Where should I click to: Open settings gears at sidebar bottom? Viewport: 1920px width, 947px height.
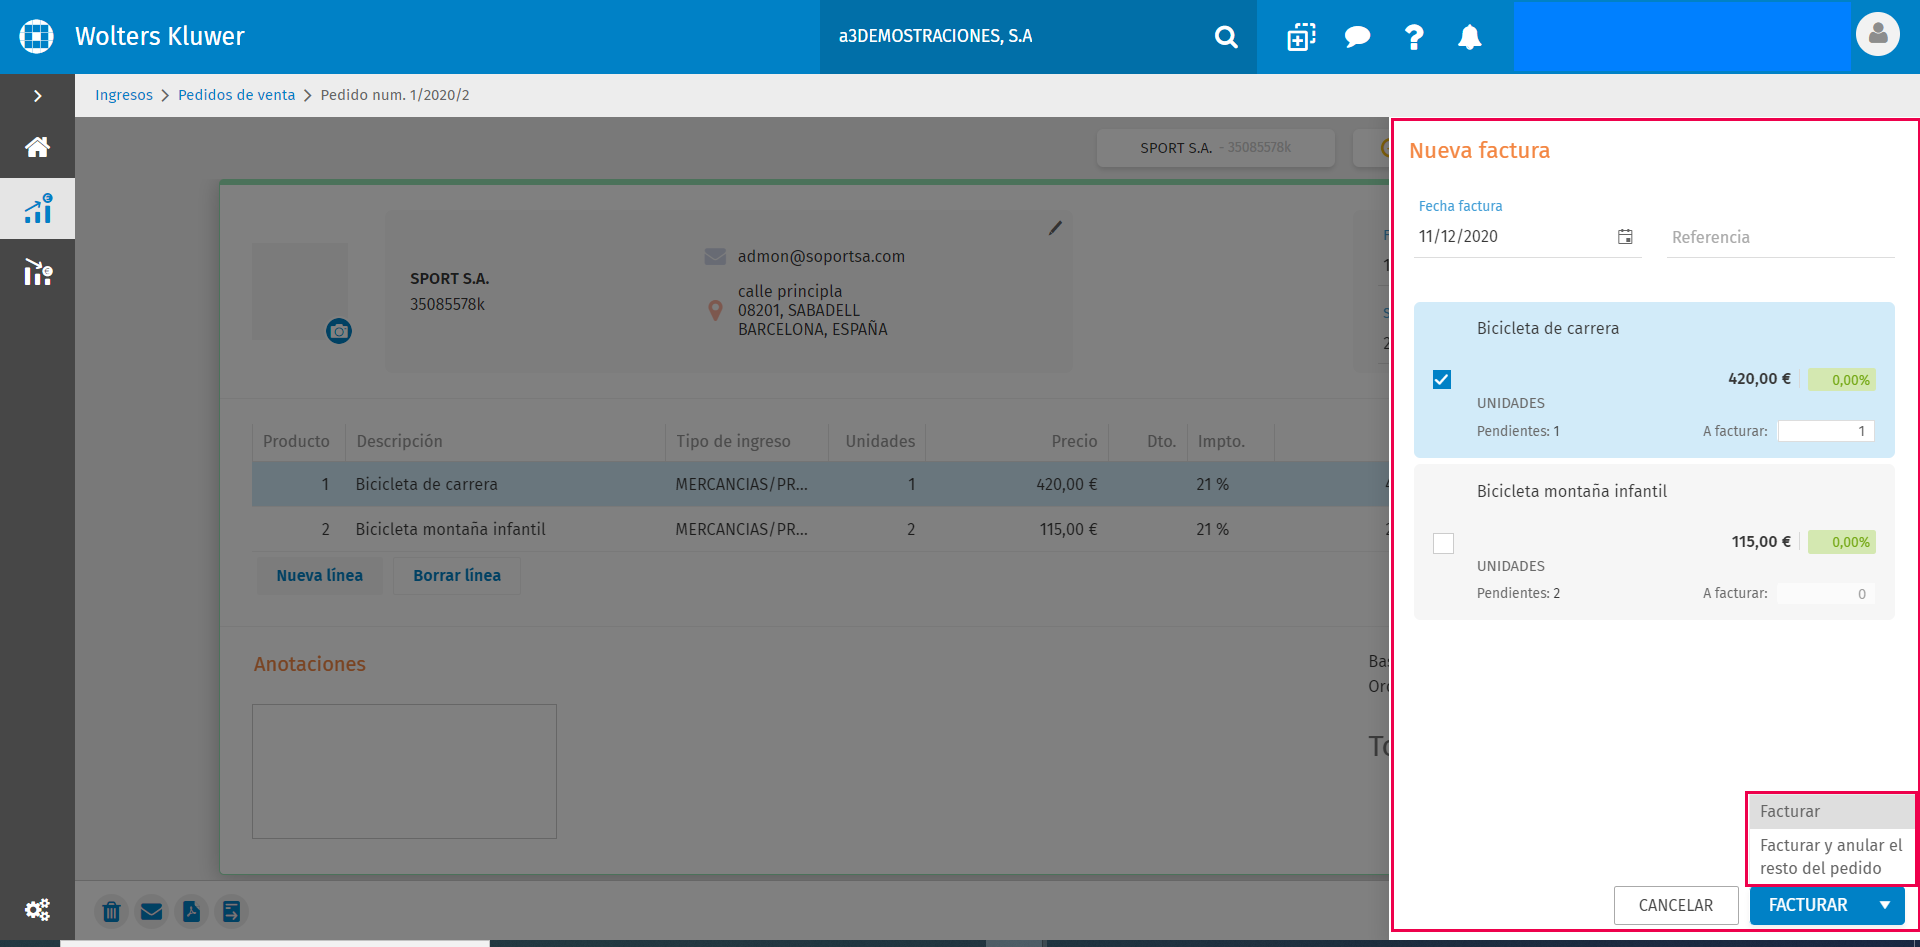click(x=37, y=909)
